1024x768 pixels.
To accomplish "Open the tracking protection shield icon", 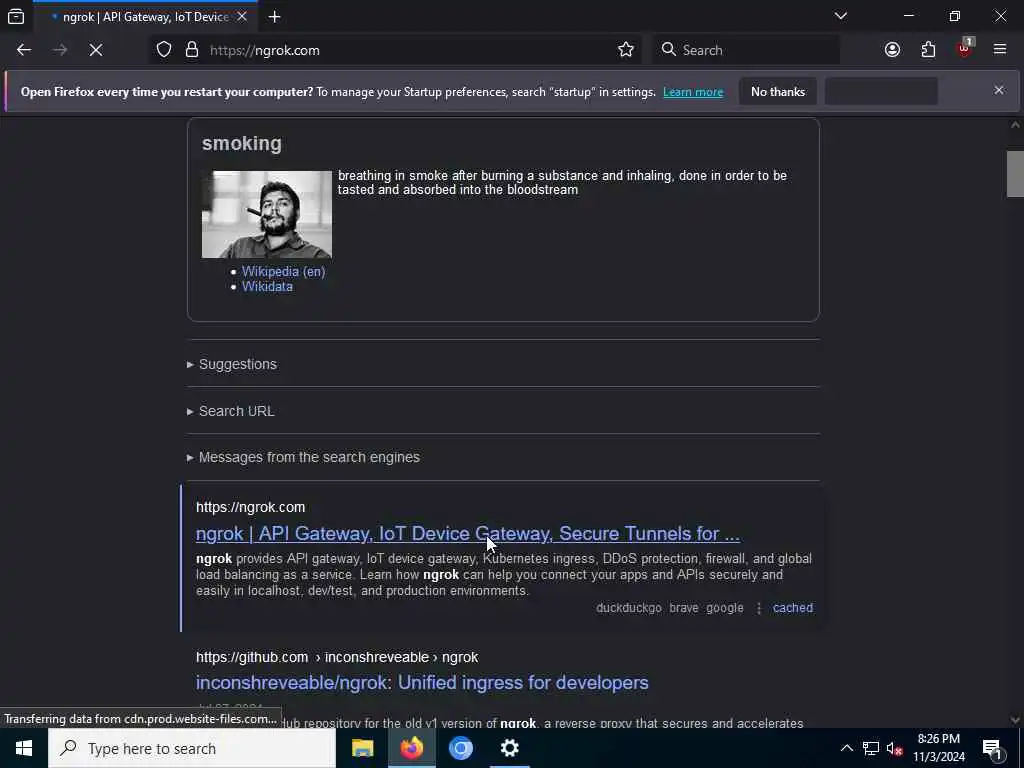I will click(x=164, y=50).
